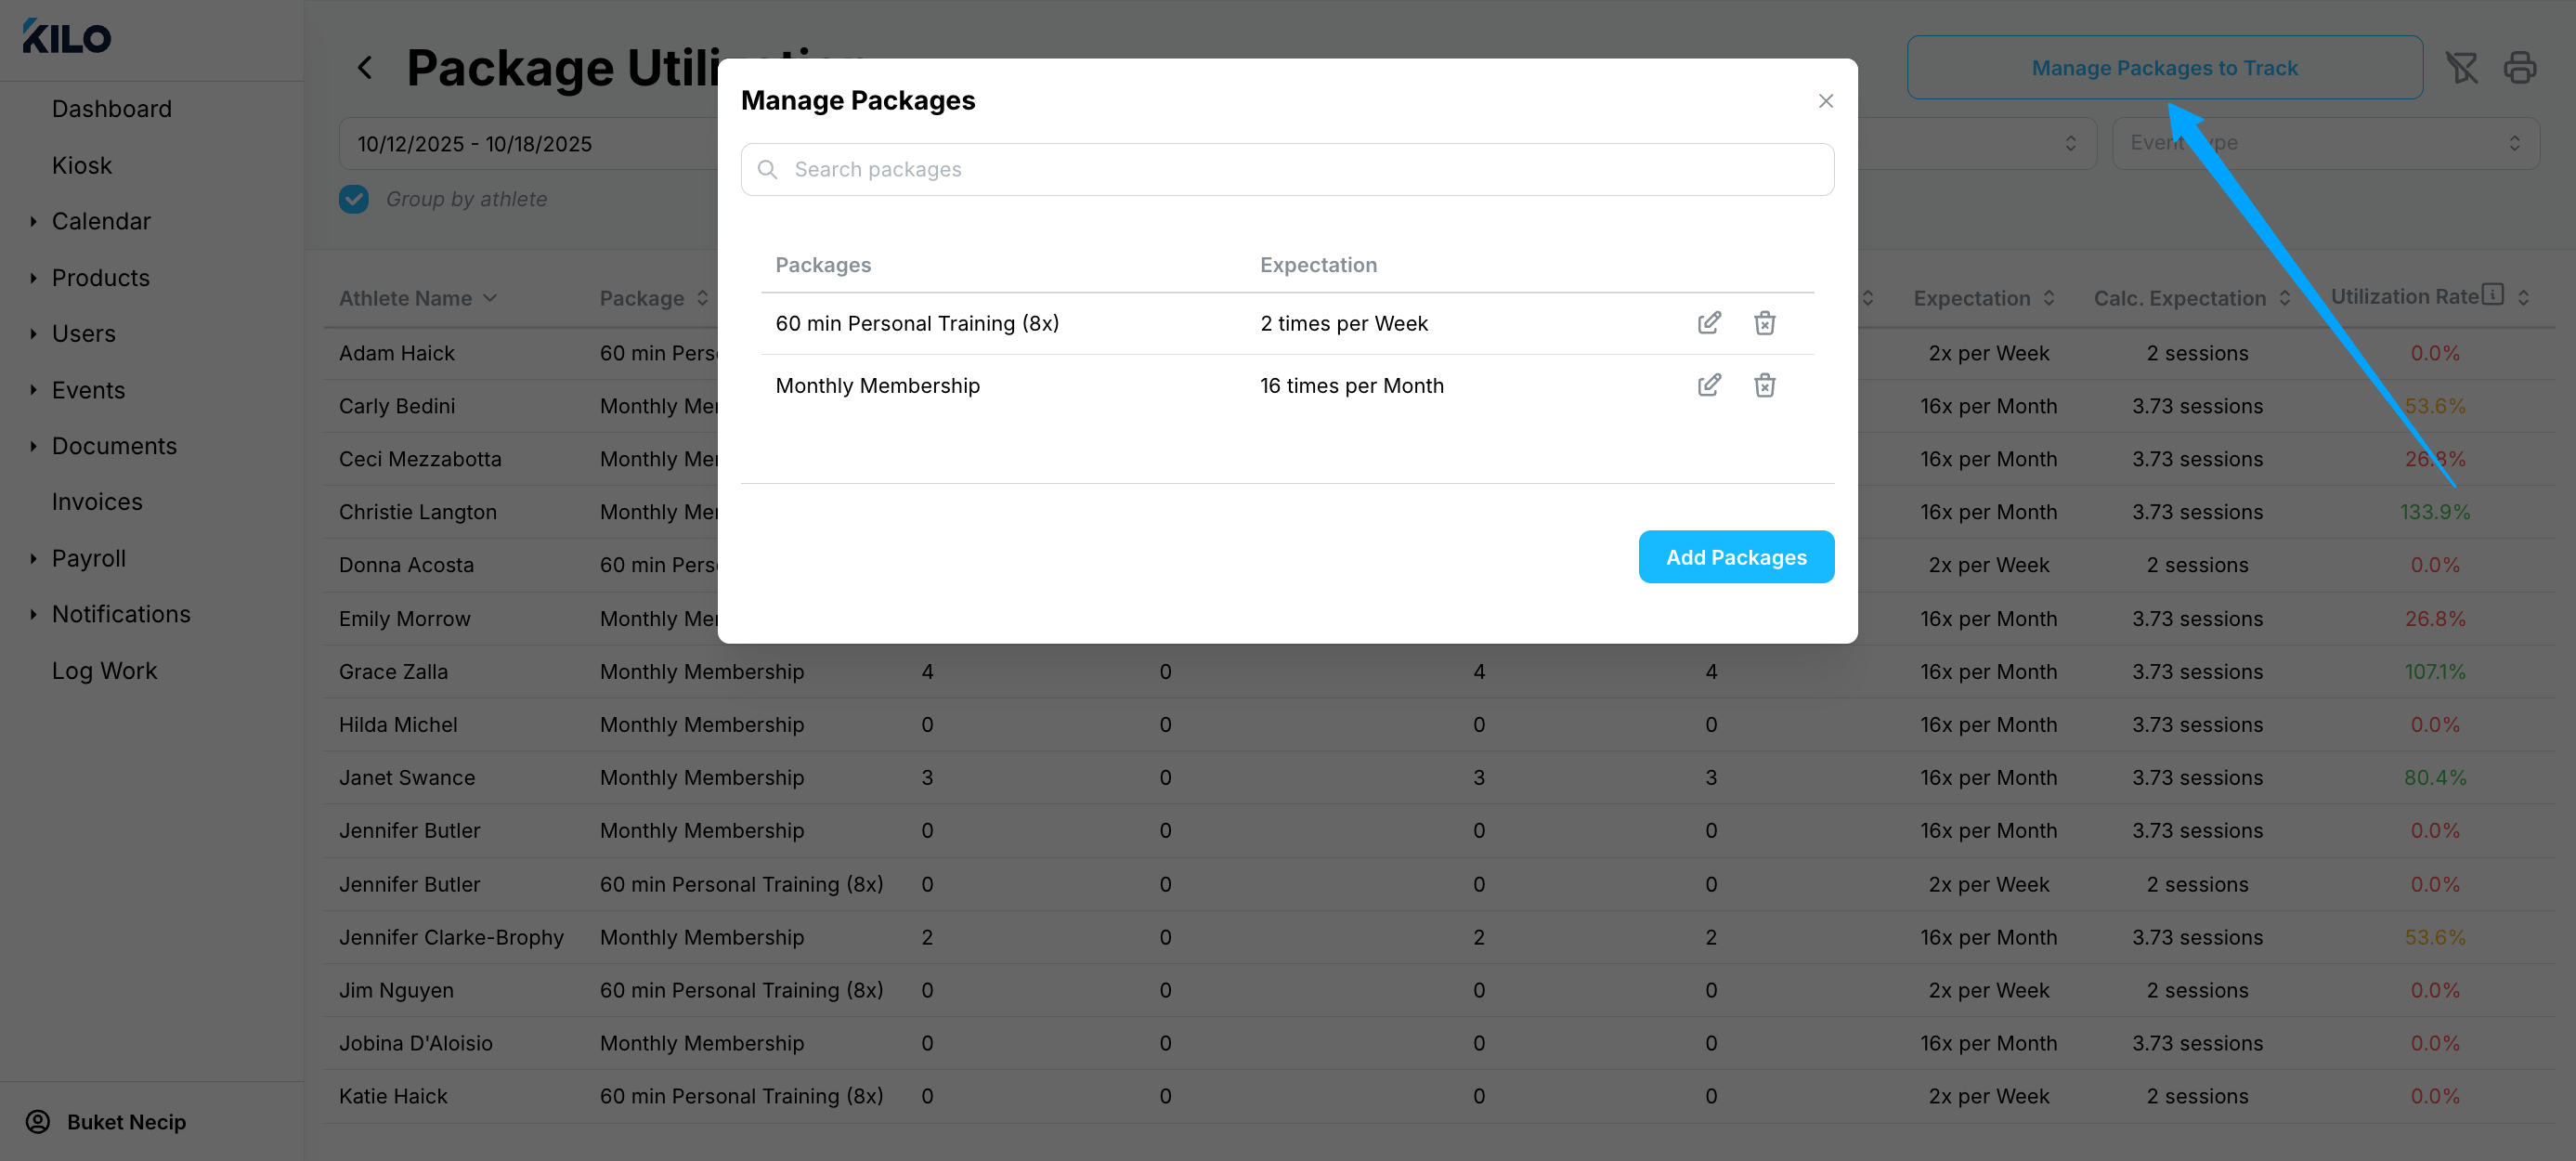Open Dashboard from the sidebar
This screenshot has width=2576, height=1161.
click(111, 109)
